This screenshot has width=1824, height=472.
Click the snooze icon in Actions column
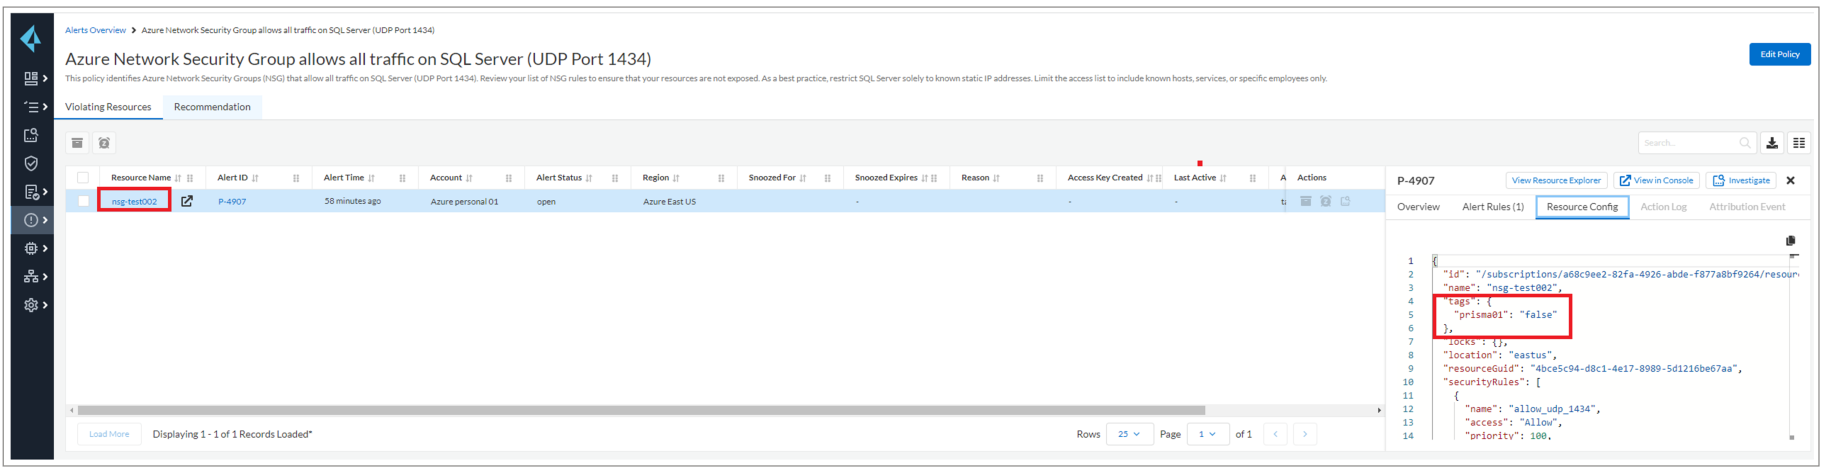(x=1325, y=201)
